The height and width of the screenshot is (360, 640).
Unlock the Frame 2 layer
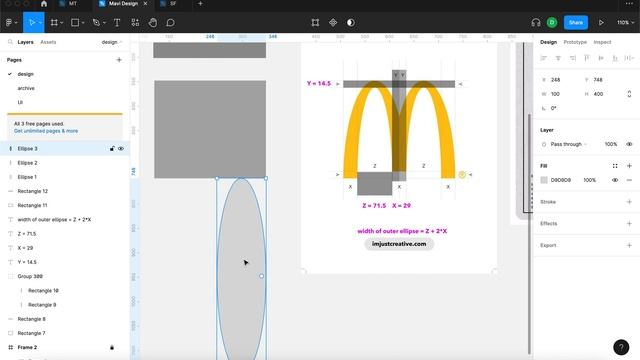pyautogui.click(x=112, y=347)
